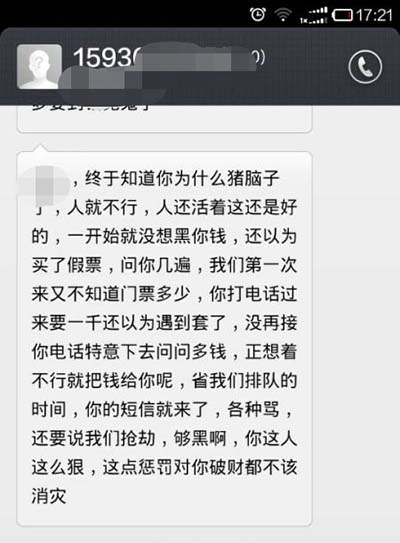400x543 pixels.
Task: Tap the line beginning 买了假票
Action: click(165, 265)
